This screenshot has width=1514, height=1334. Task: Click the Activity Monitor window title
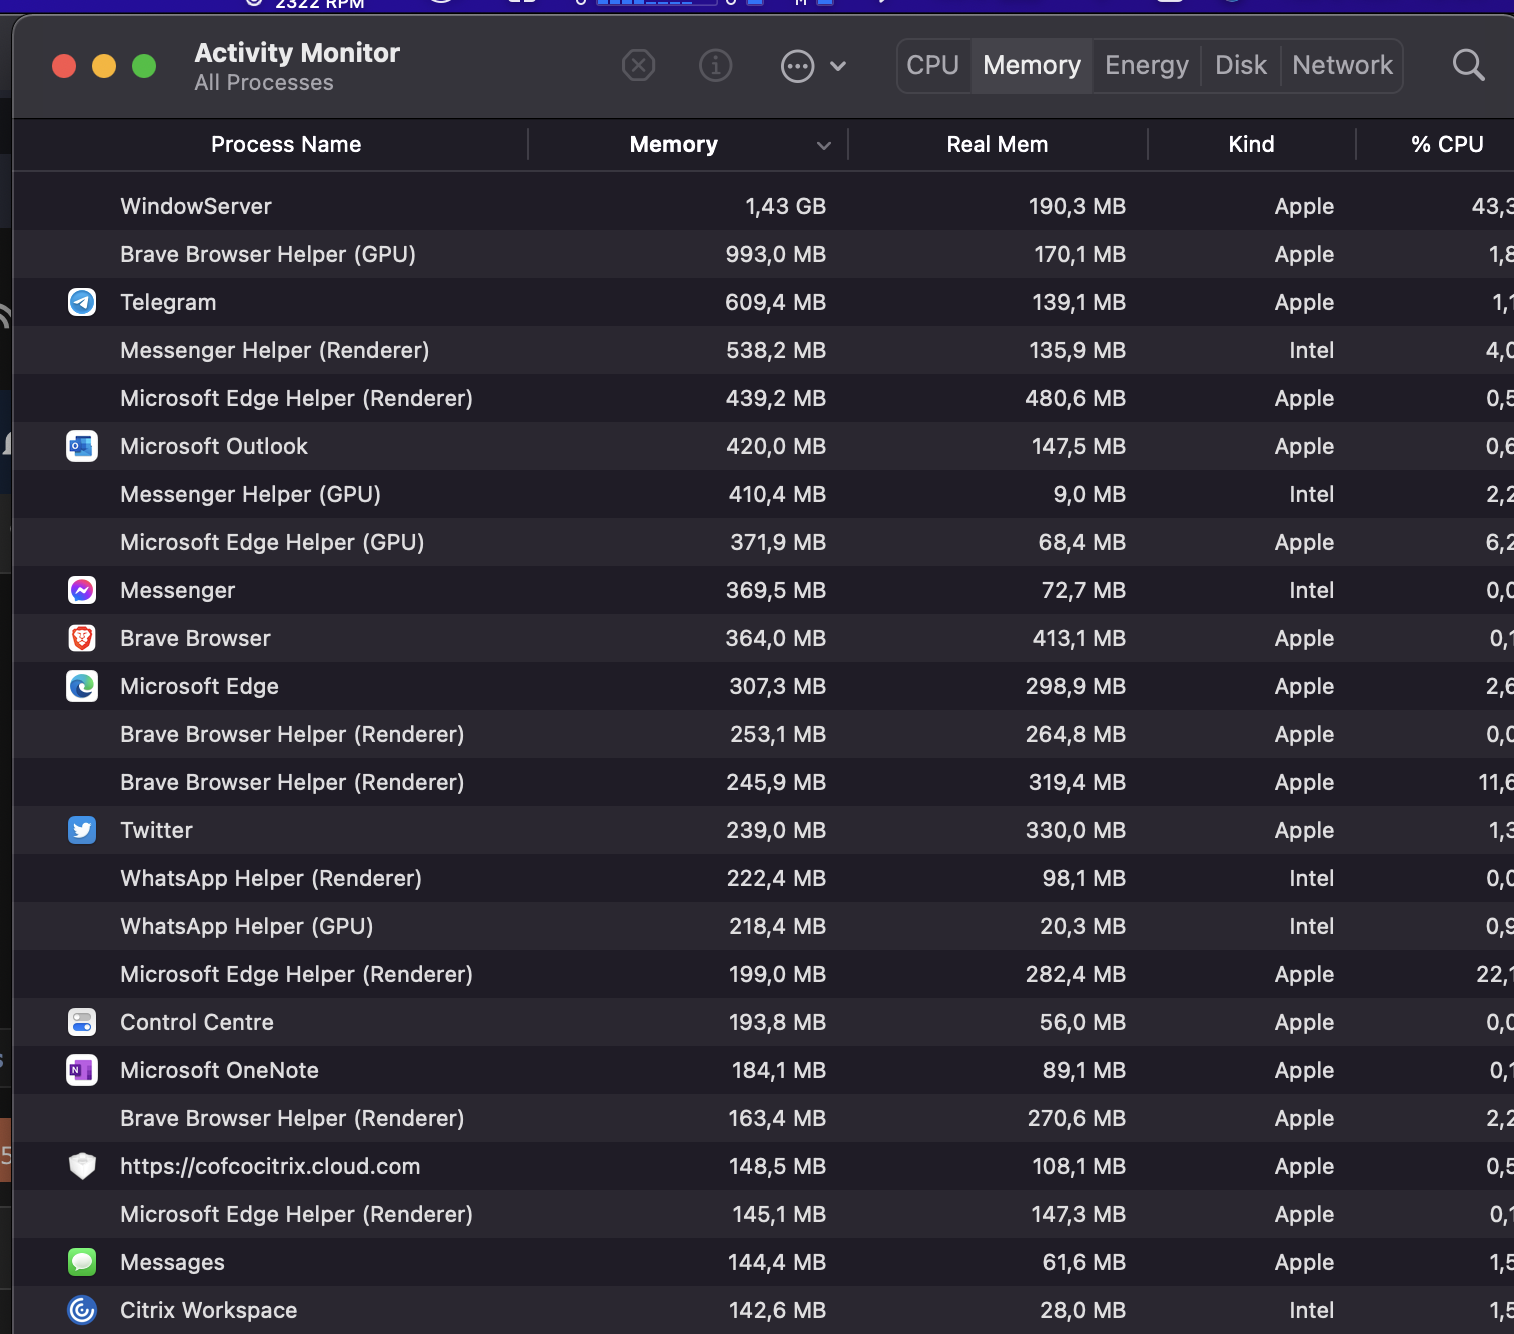point(297,53)
